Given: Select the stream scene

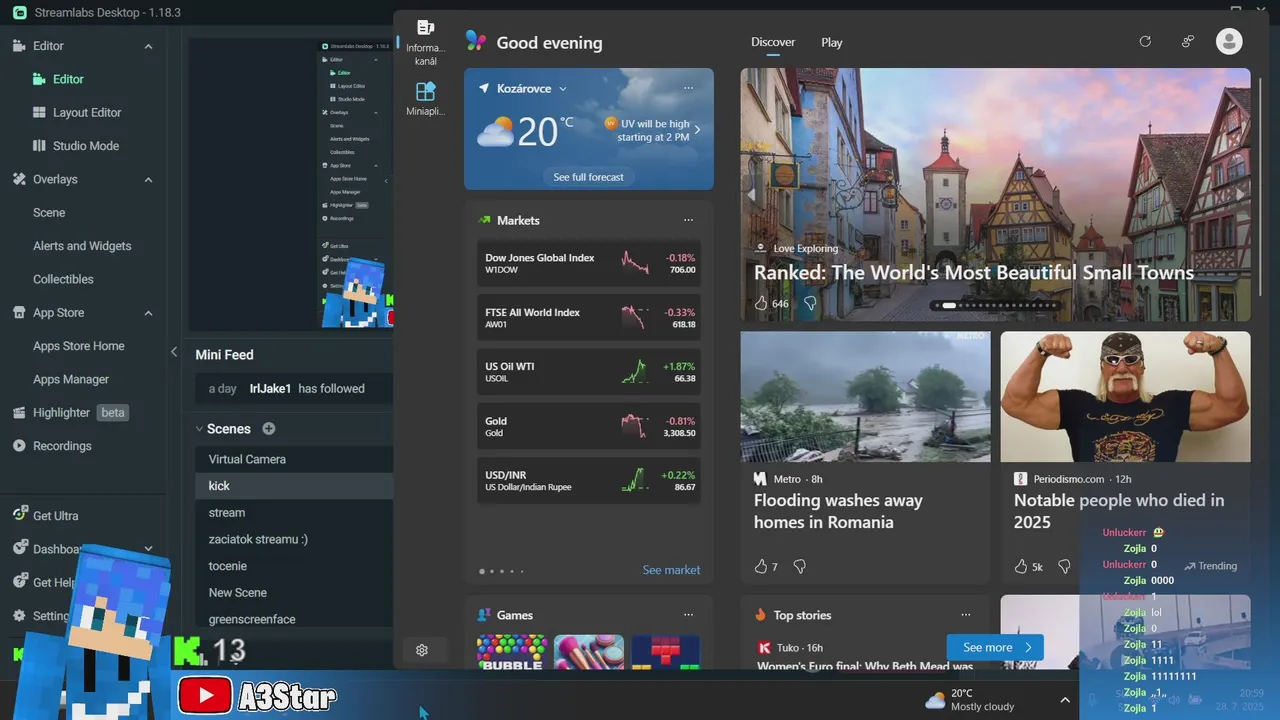Looking at the screenshot, I should click(x=293, y=513).
